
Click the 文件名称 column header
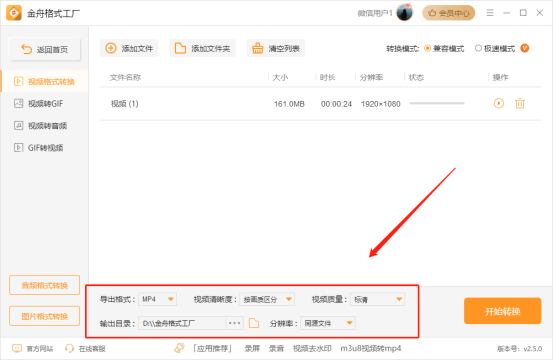coord(125,77)
